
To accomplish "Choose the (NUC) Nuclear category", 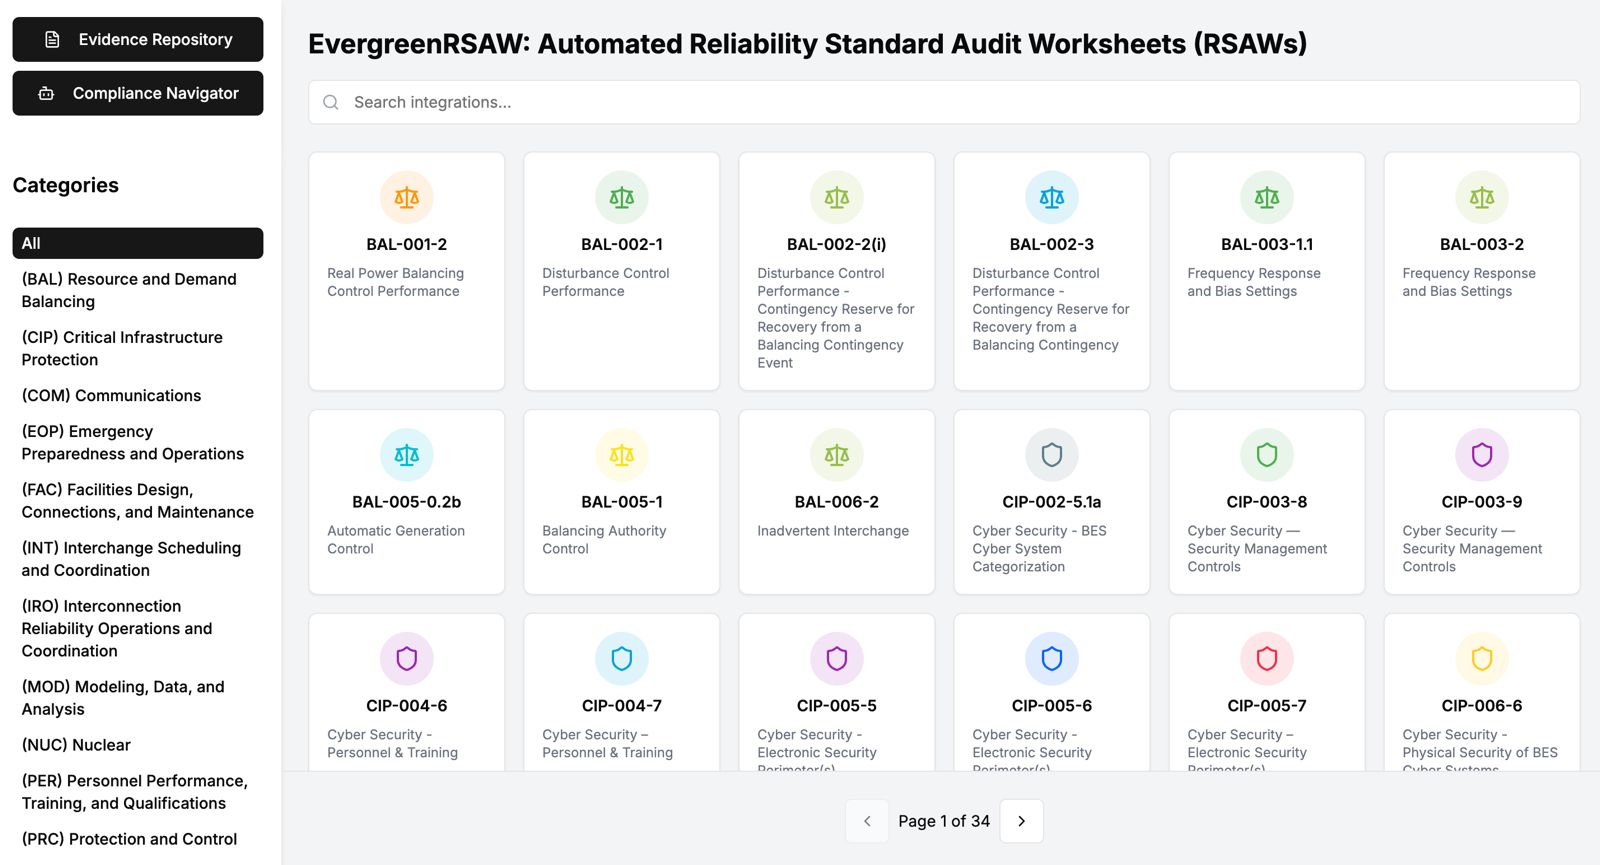I will tap(76, 745).
